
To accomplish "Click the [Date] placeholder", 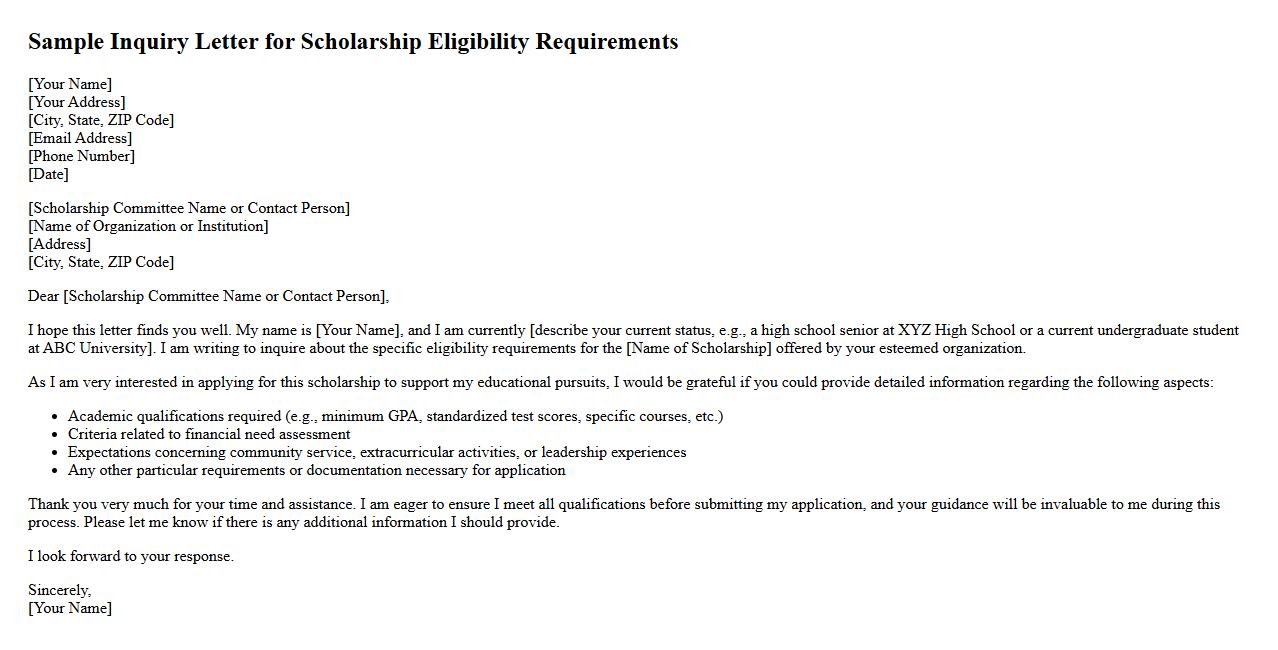I will coord(48,174).
